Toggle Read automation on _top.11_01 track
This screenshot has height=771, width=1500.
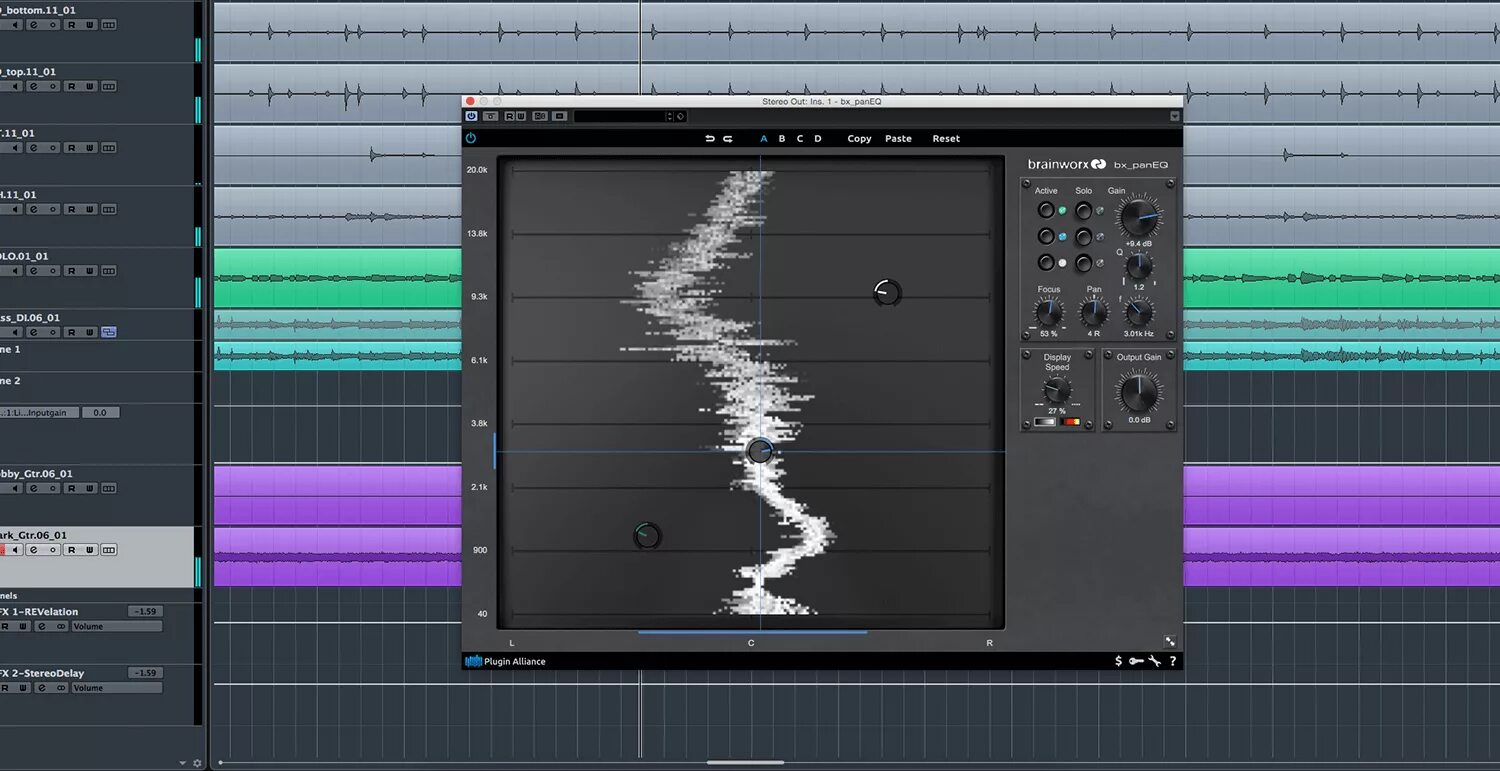tap(71, 86)
